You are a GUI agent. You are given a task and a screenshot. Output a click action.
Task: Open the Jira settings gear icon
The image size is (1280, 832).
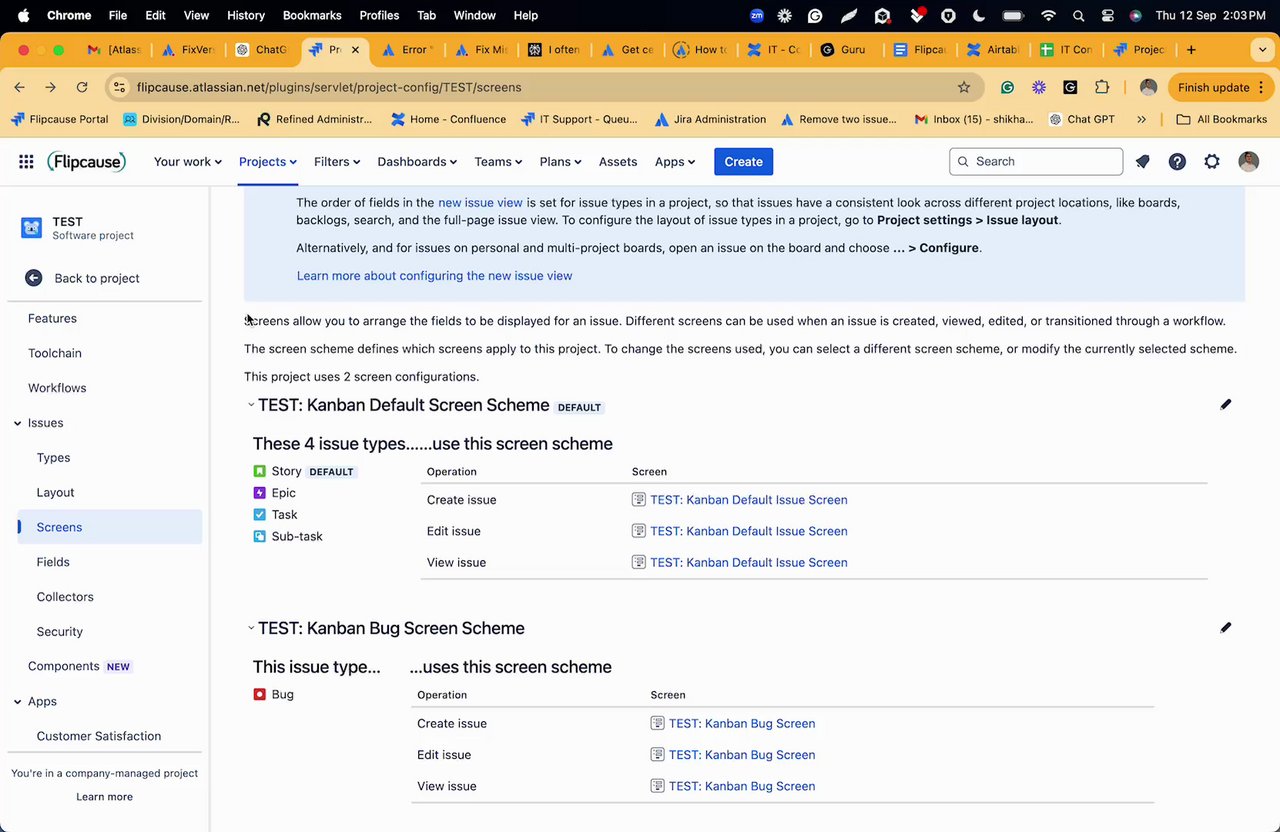pos(1212,162)
